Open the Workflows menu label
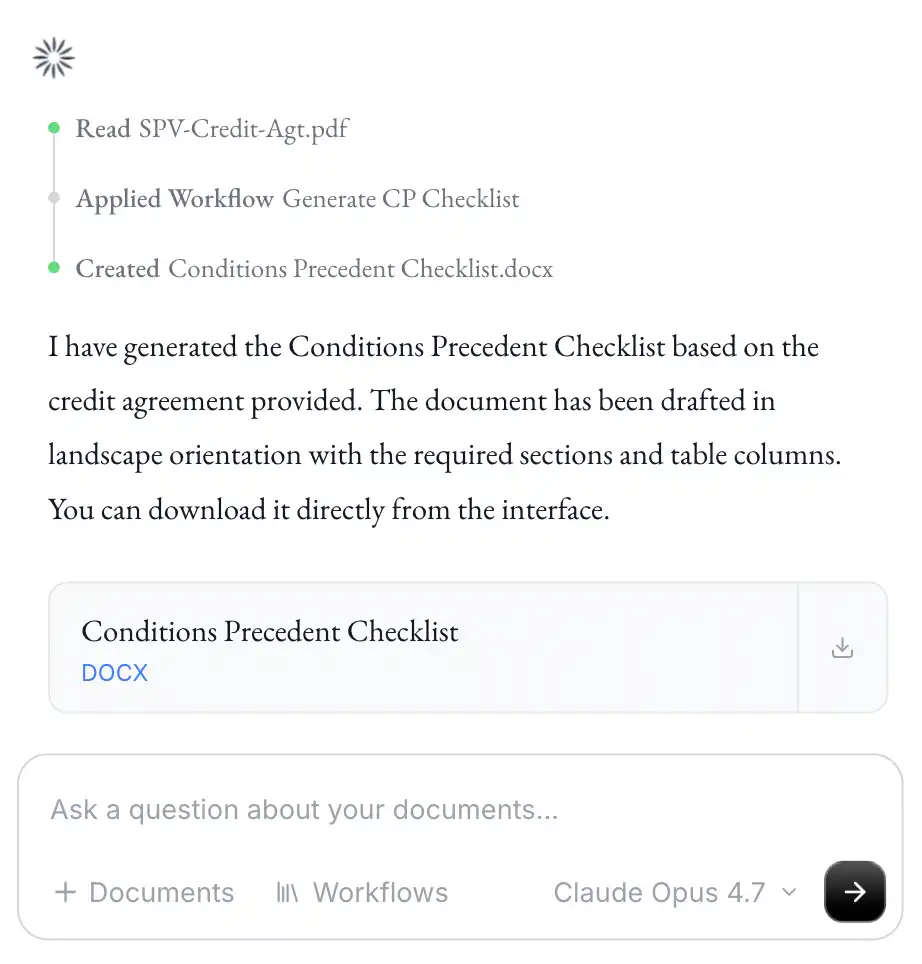This screenshot has width=922, height=964. (380, 892)
